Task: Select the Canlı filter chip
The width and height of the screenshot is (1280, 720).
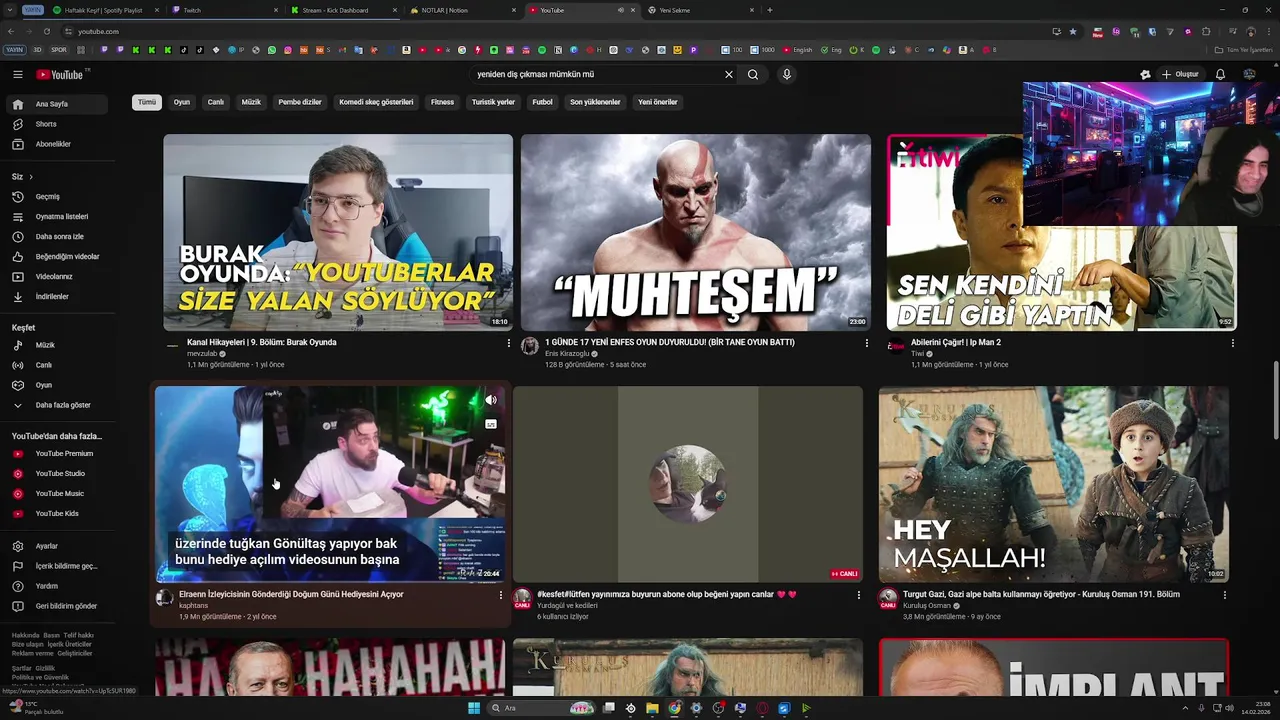Action: (216, 102)
